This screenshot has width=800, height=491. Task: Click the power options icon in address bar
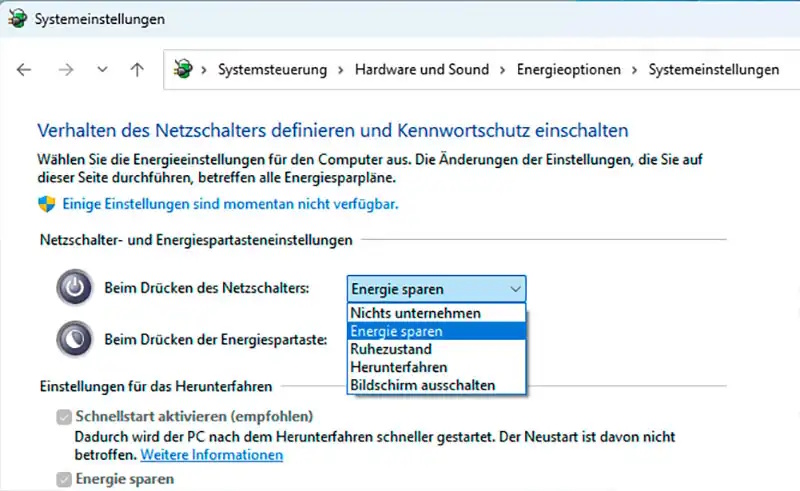[183, 69]
